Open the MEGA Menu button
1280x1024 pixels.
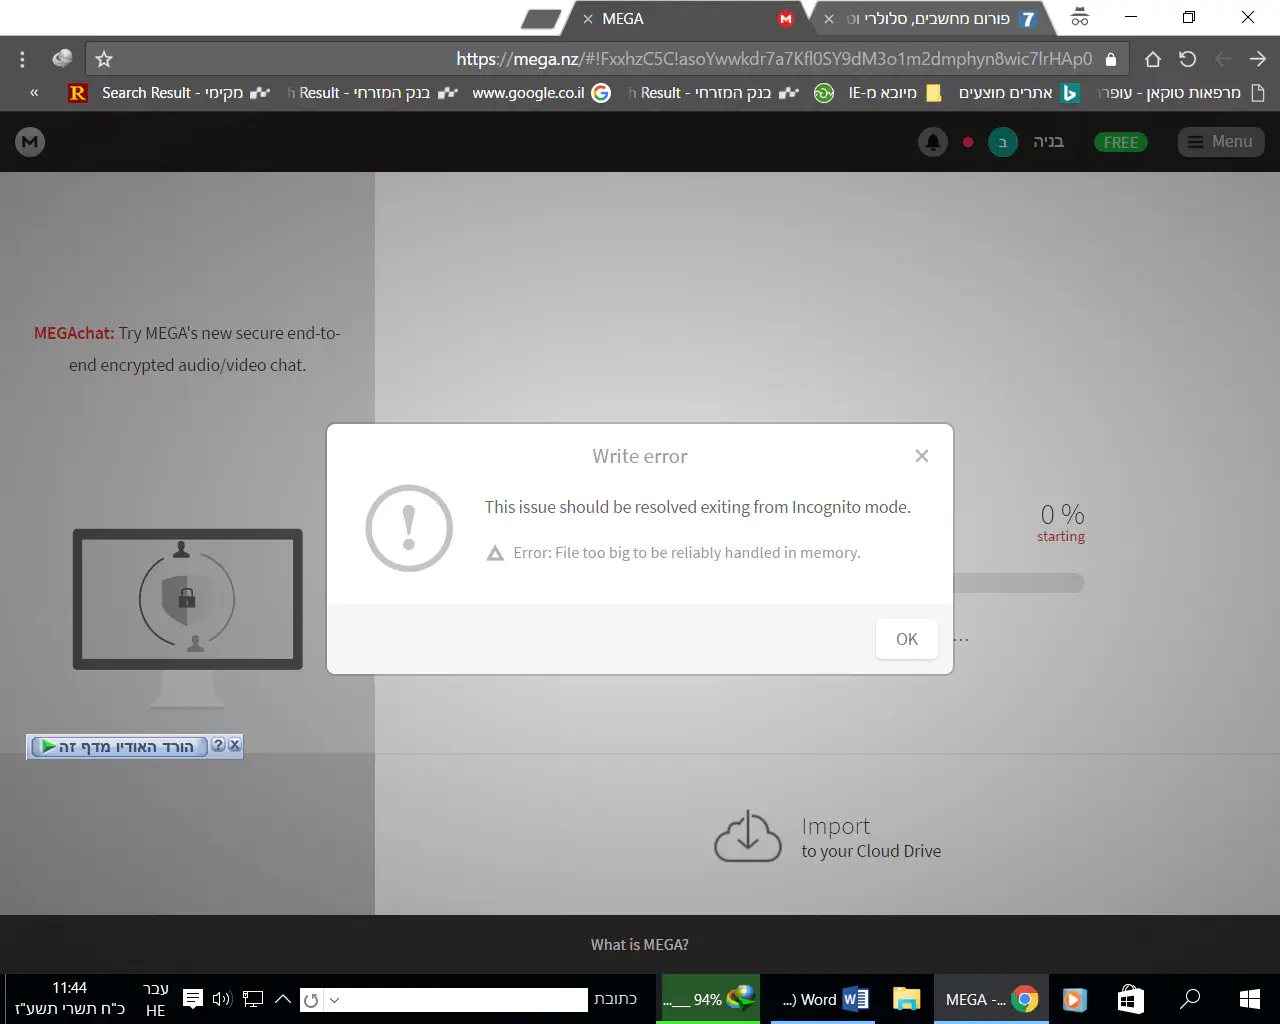pyautogui.click(x=1220, y=142)
